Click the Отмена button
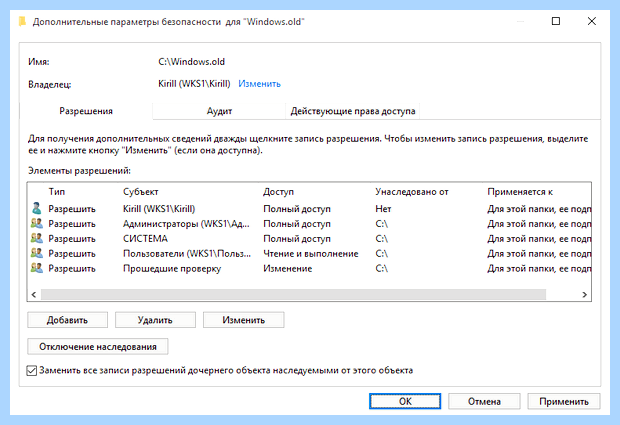Viewport: 620px width, 425px height. tap(484, 401)
